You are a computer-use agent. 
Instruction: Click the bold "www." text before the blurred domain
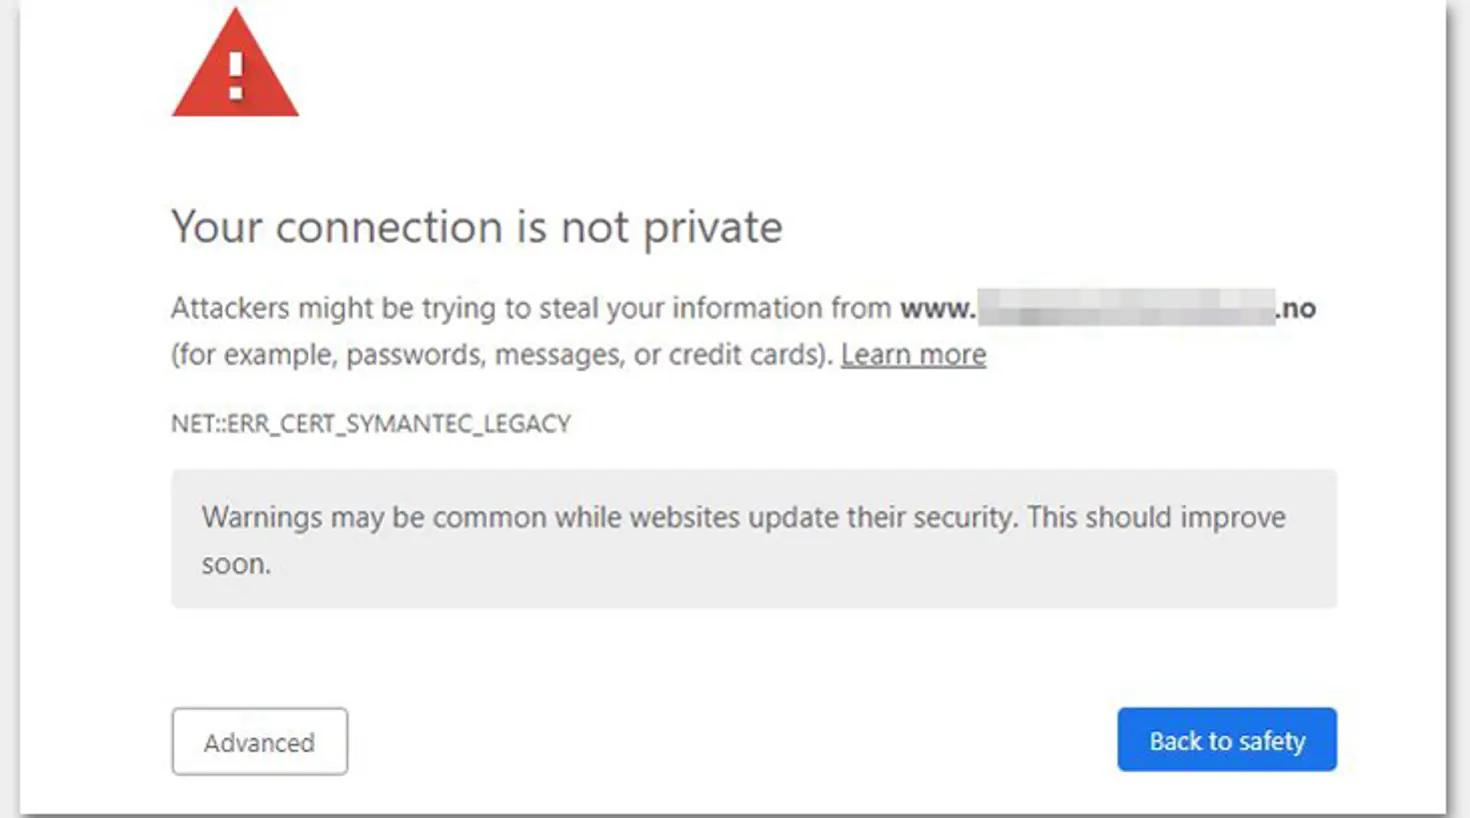point(937,309)
